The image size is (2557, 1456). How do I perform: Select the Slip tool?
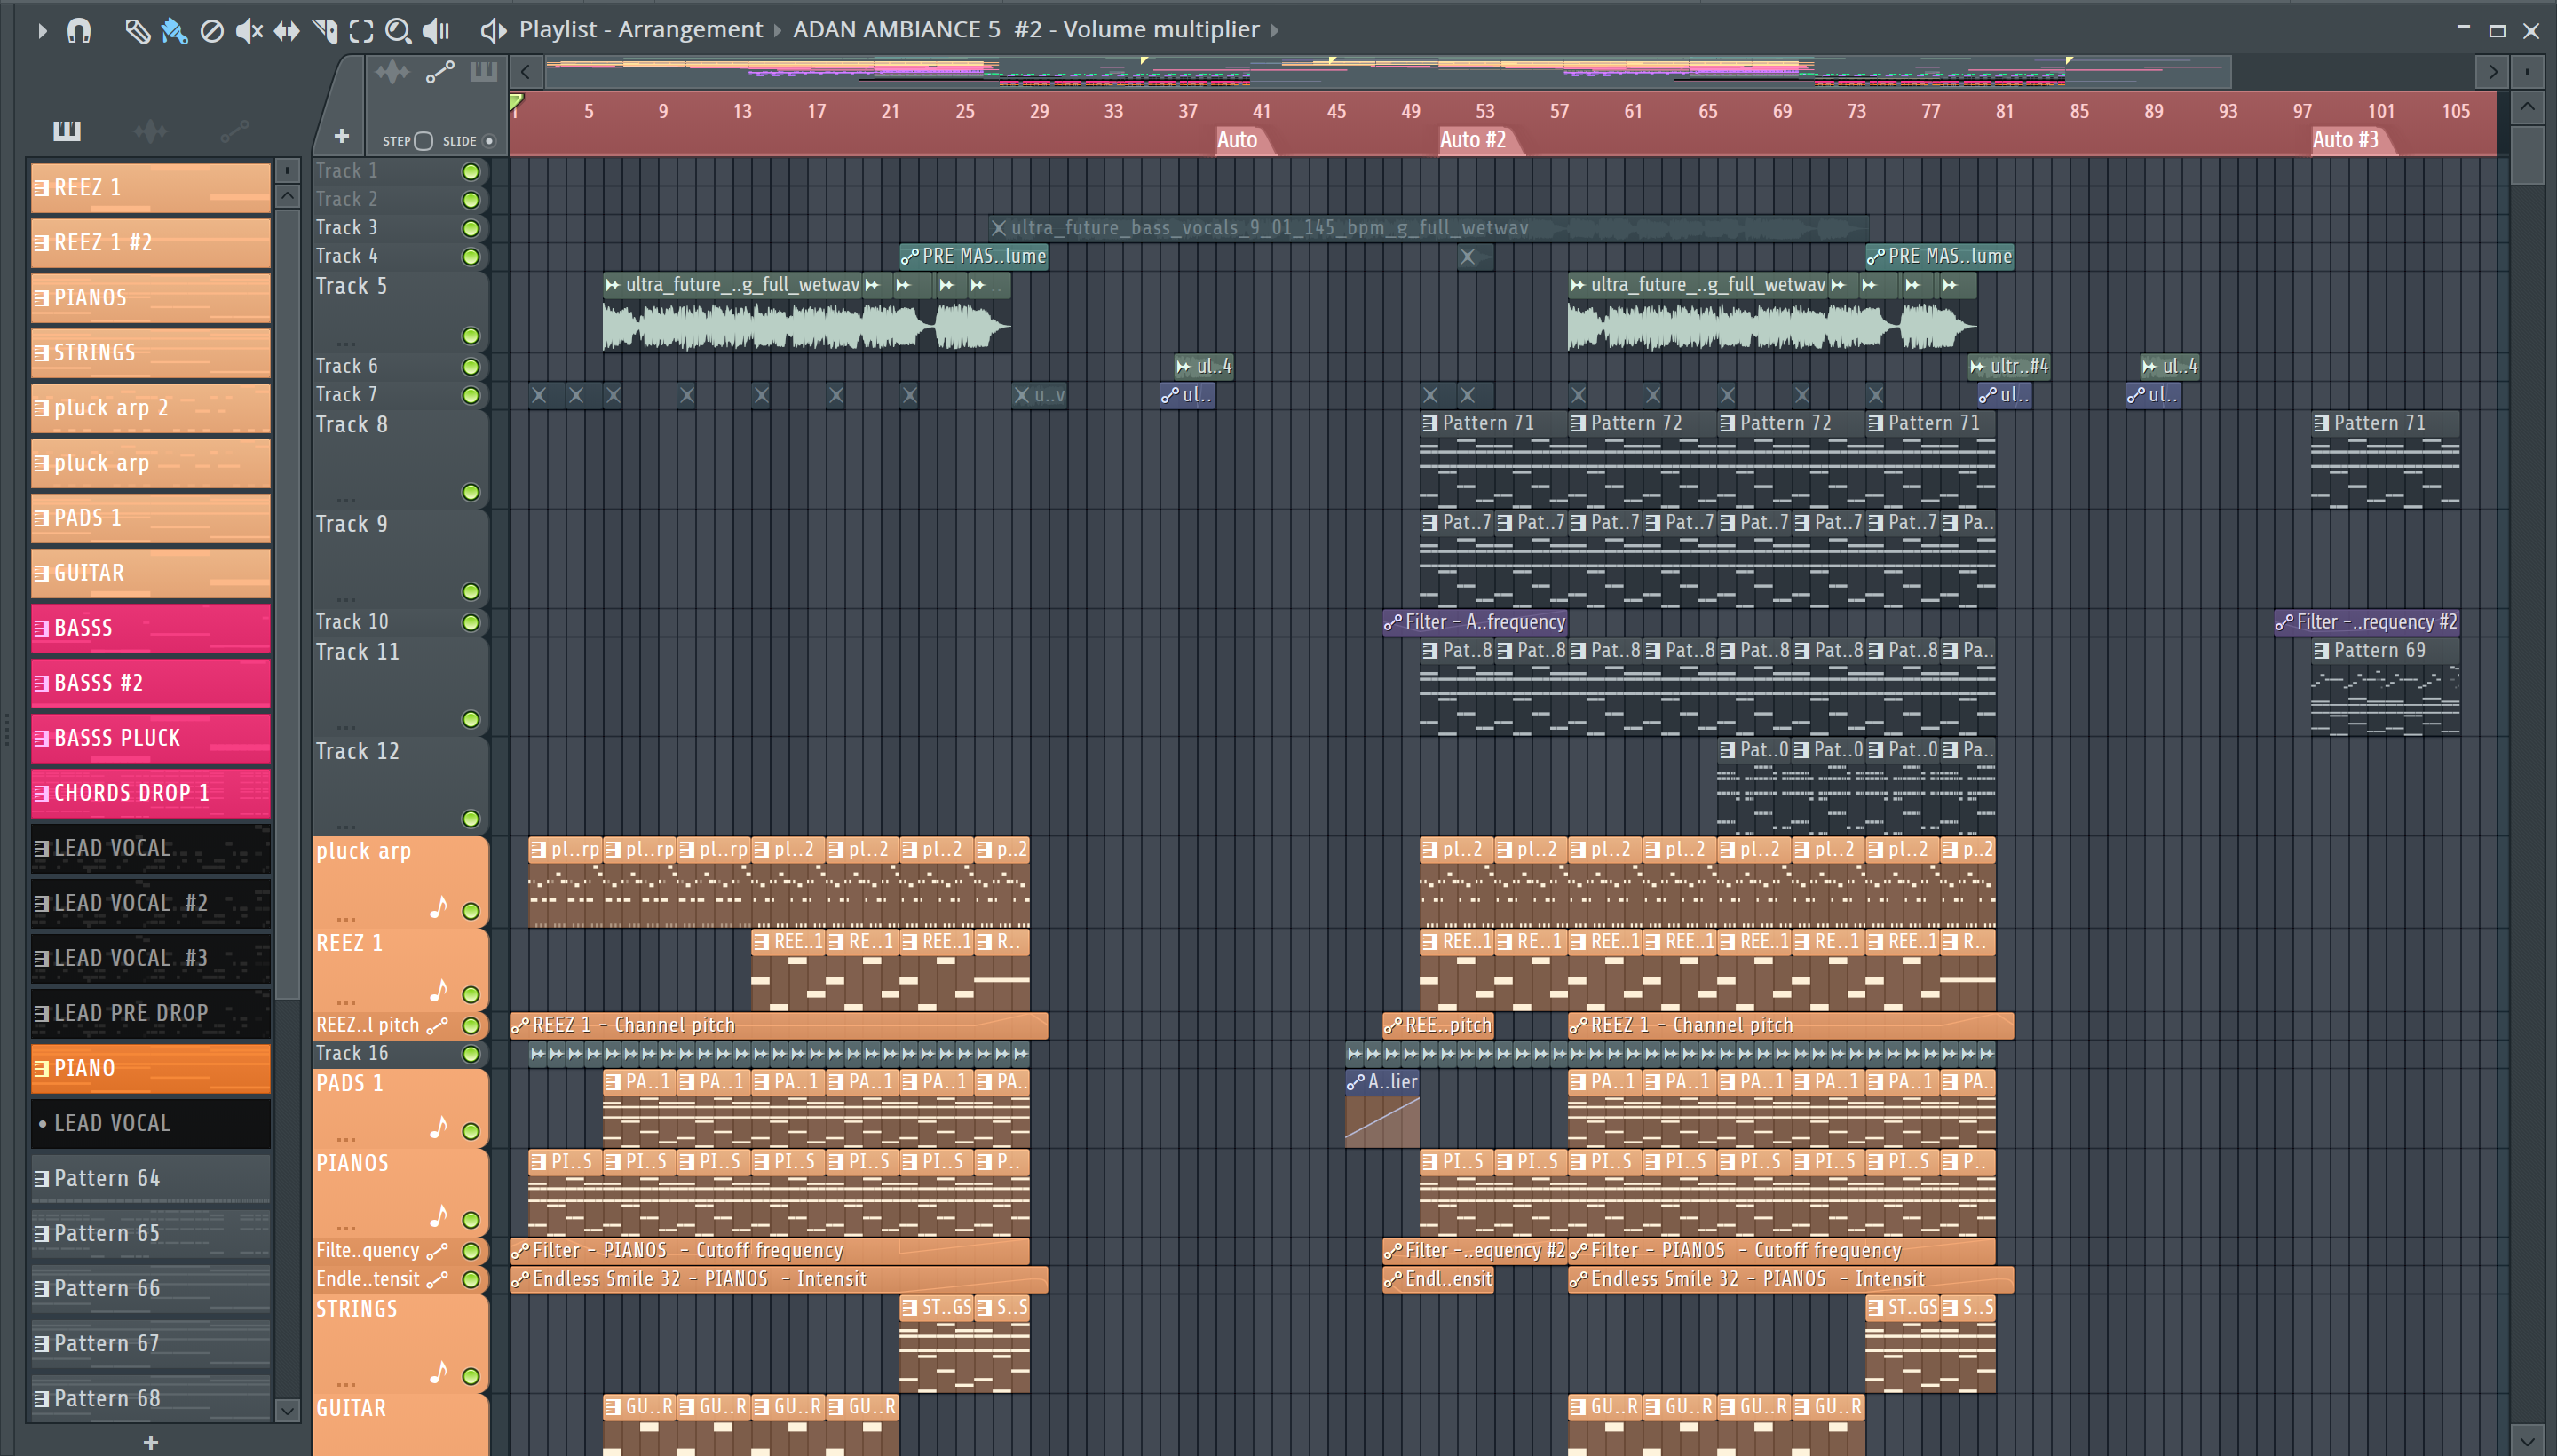point(286,31)
